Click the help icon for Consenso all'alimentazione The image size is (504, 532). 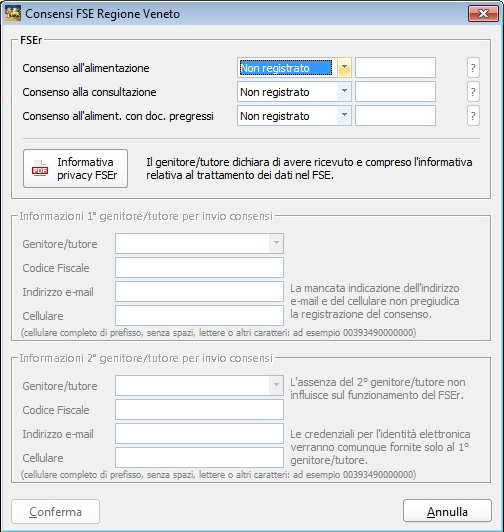(473, 68)
